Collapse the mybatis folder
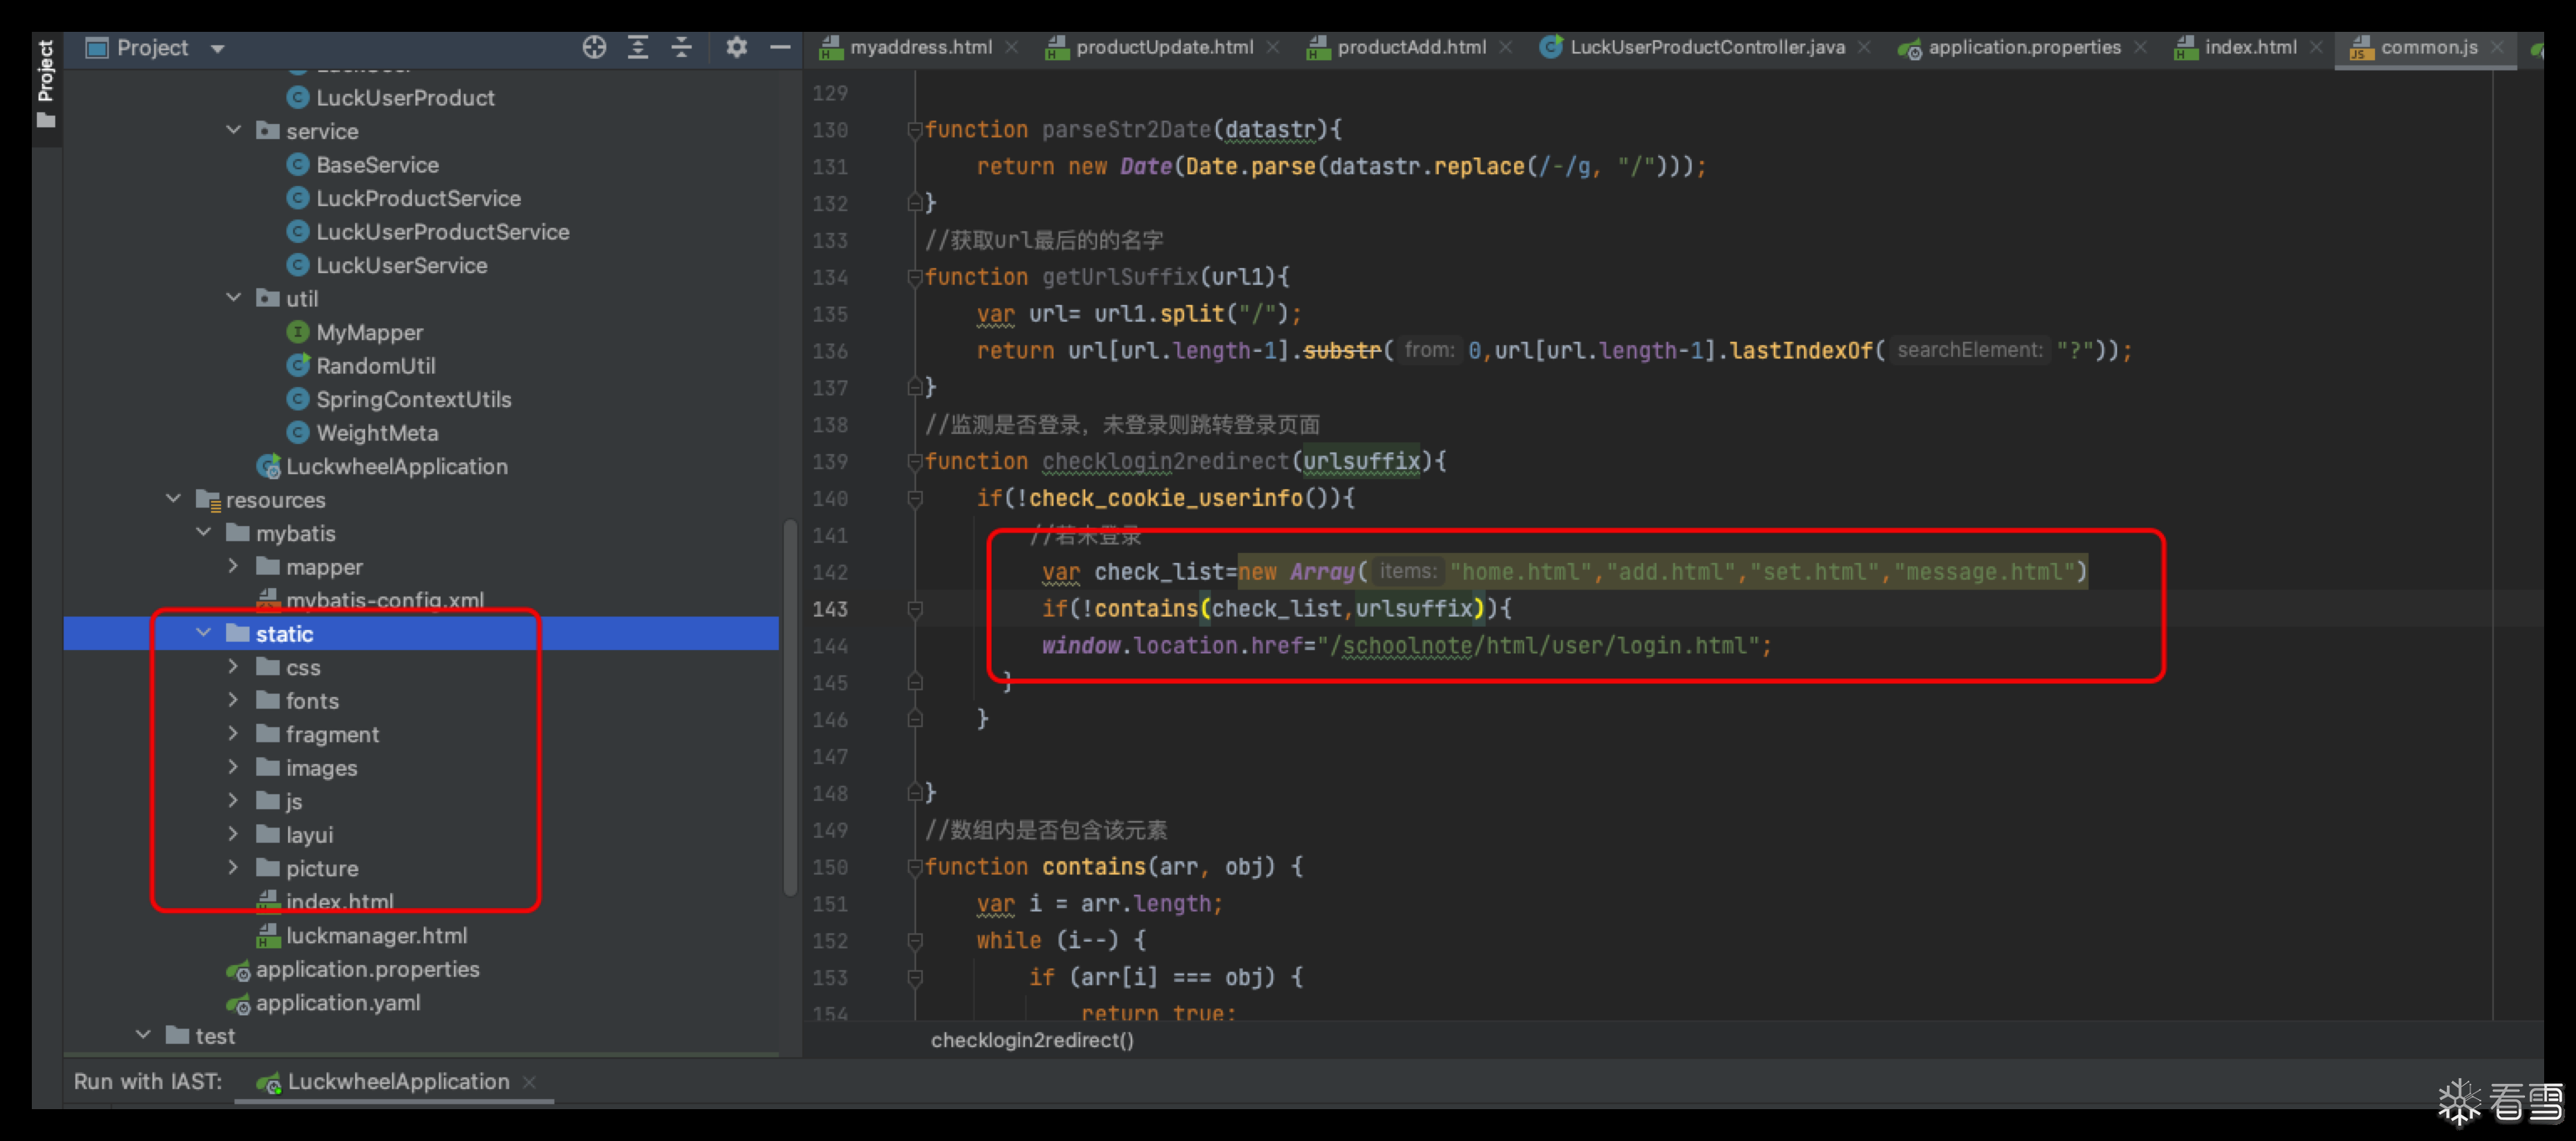This screenshot has width=2576, height=1141. click(204, 532)
